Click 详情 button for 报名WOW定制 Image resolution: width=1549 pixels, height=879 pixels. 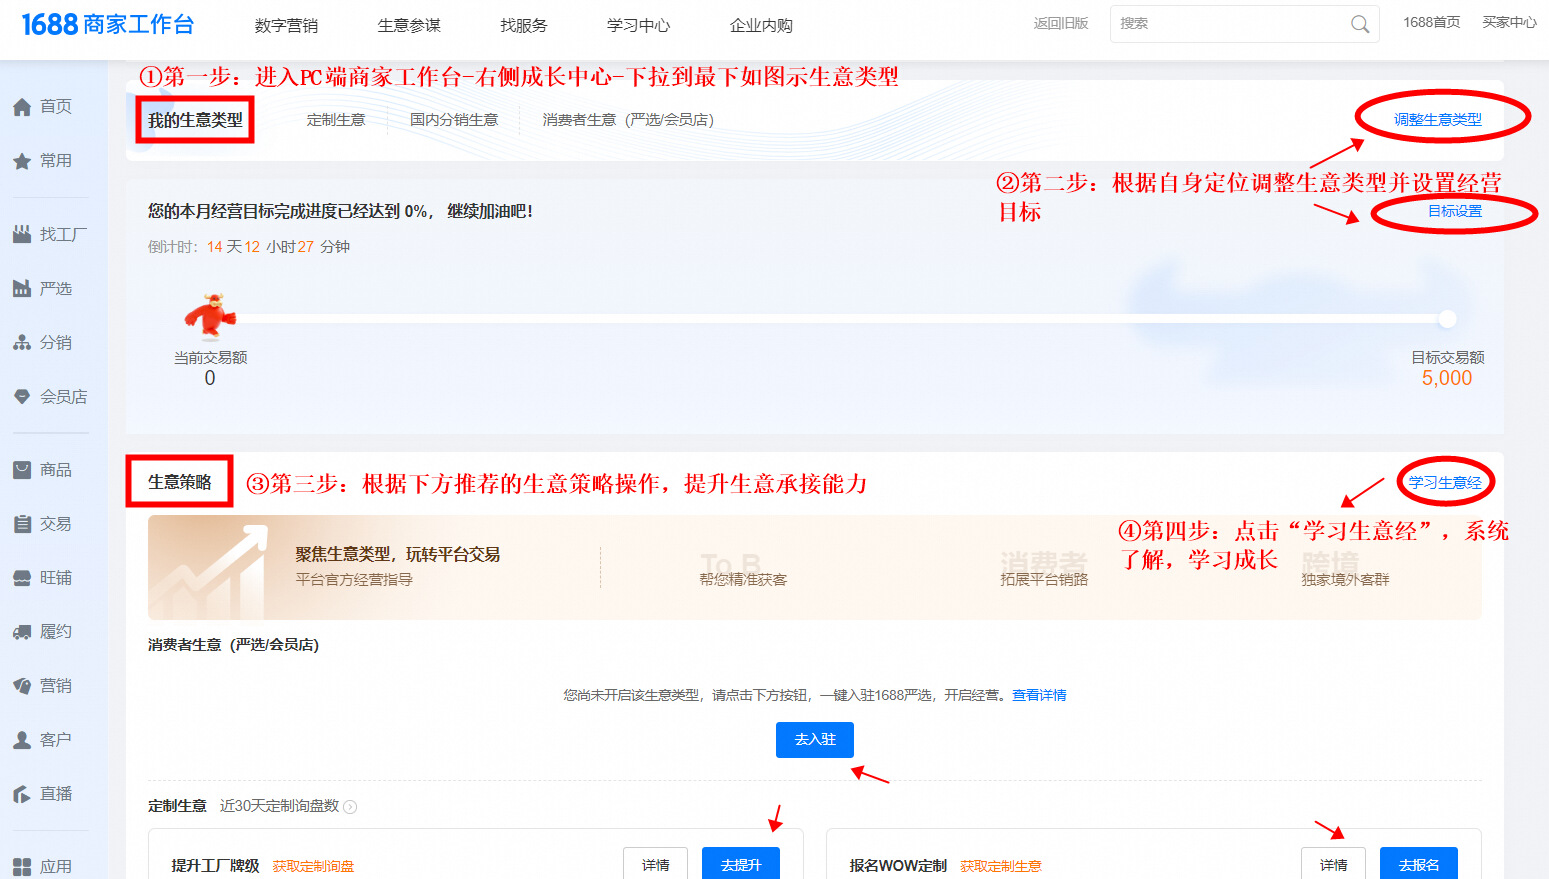pos(1334,865)
